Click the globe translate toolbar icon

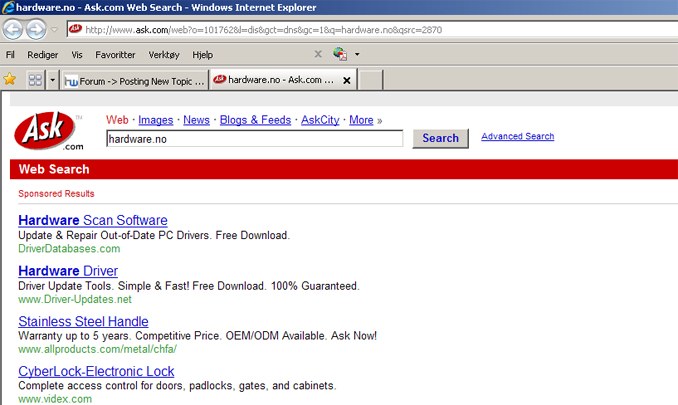point(340,54)
